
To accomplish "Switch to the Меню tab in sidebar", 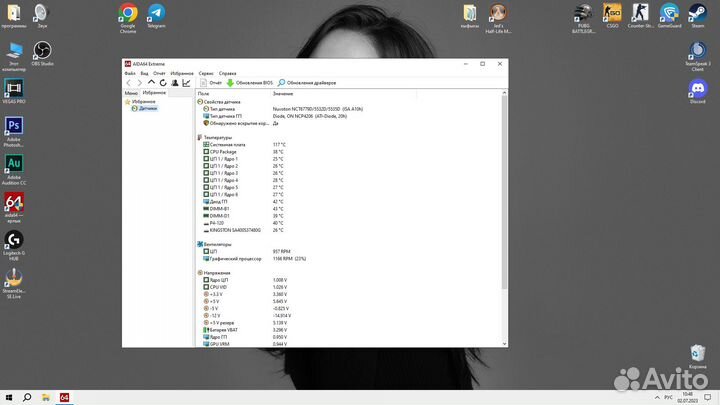I will [x=131, y=92].
